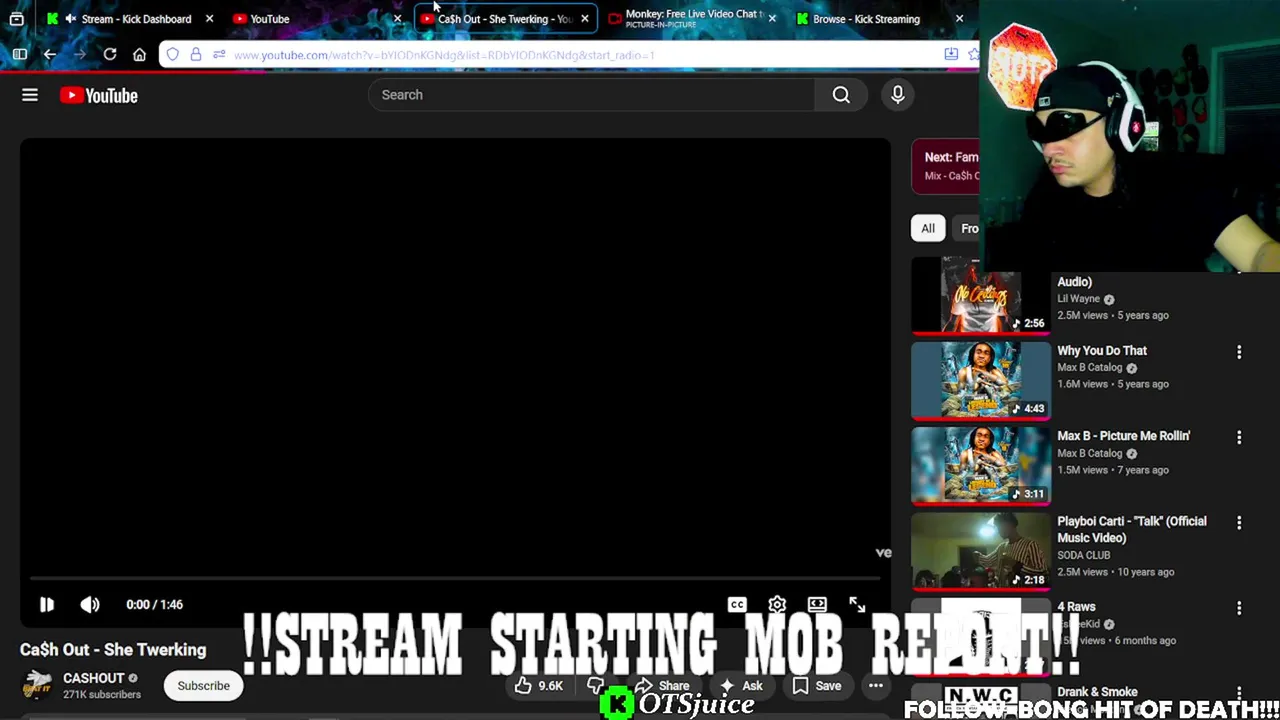Open CASHOUT channel name link
The height and width of the screenshot is (720, 1280).
pos(94,678)
